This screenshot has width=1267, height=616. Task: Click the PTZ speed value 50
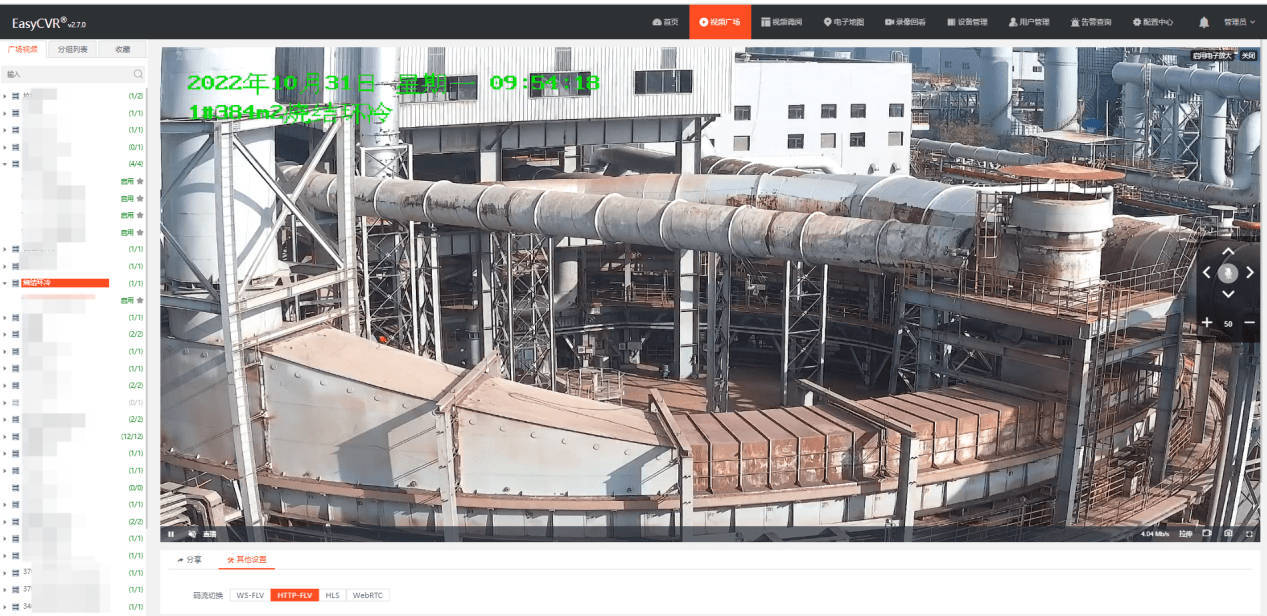1228,323
